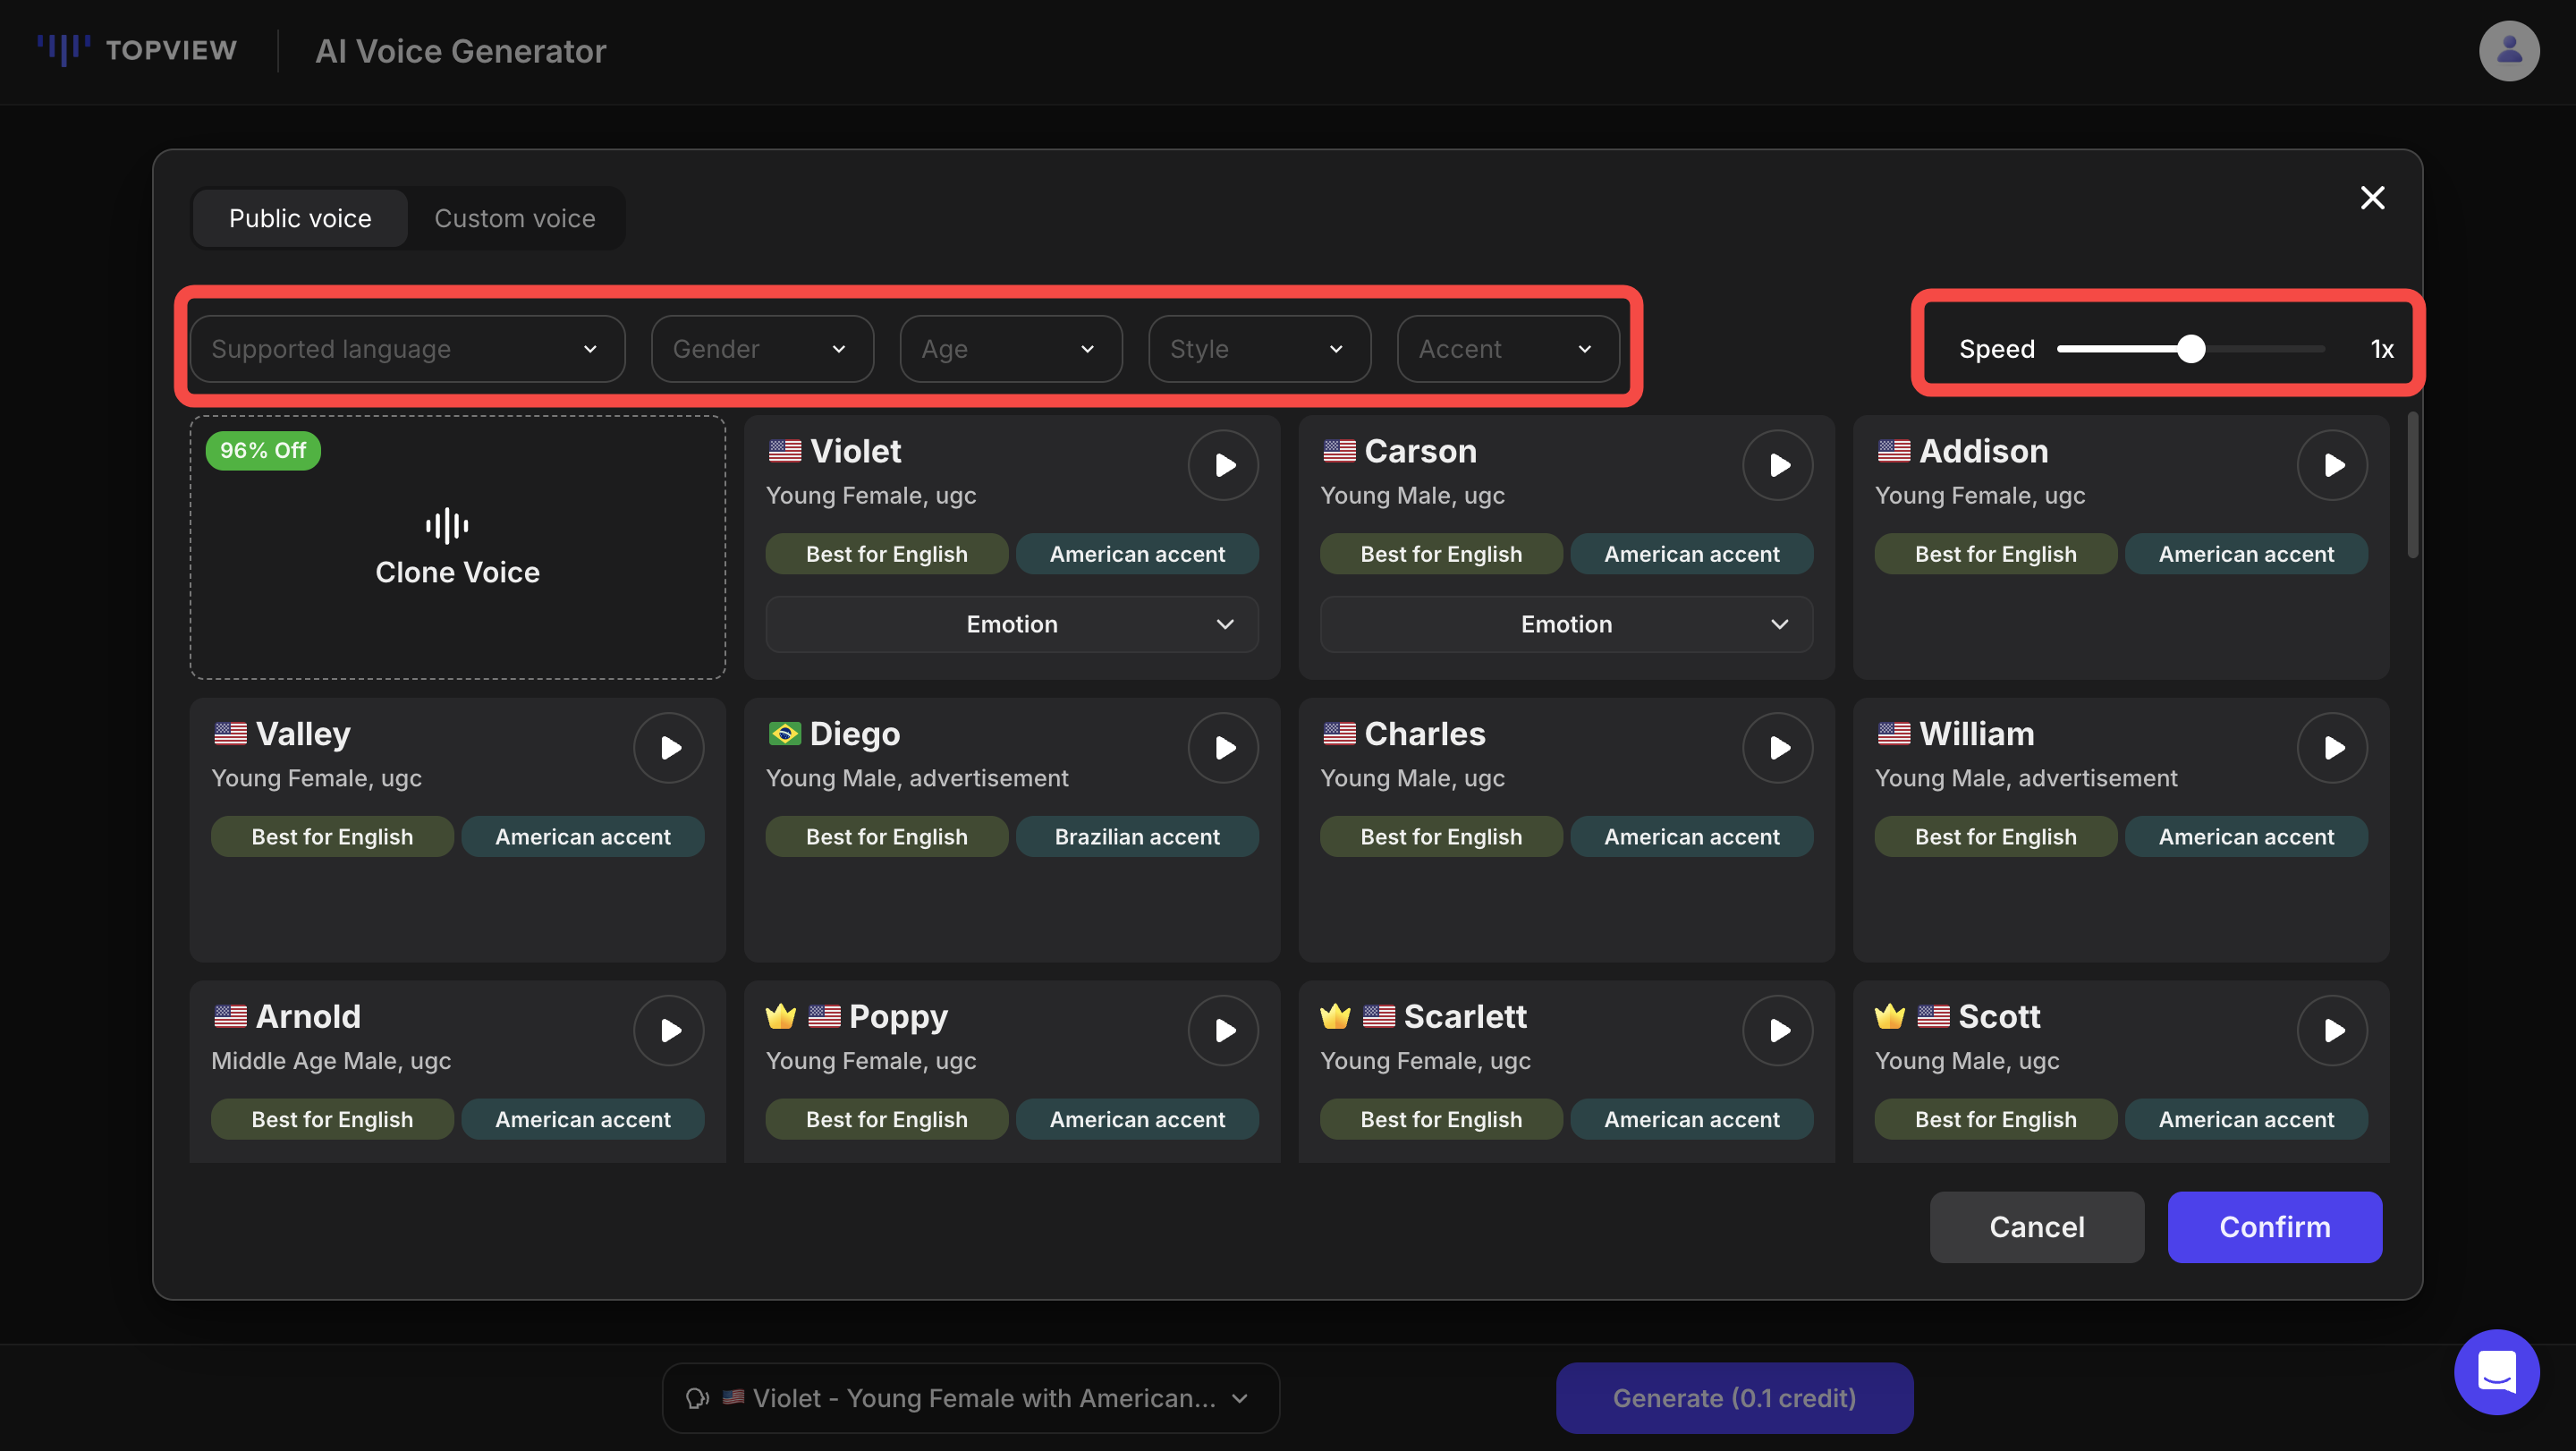Play the Carson voice sample

click(1777, 465)
